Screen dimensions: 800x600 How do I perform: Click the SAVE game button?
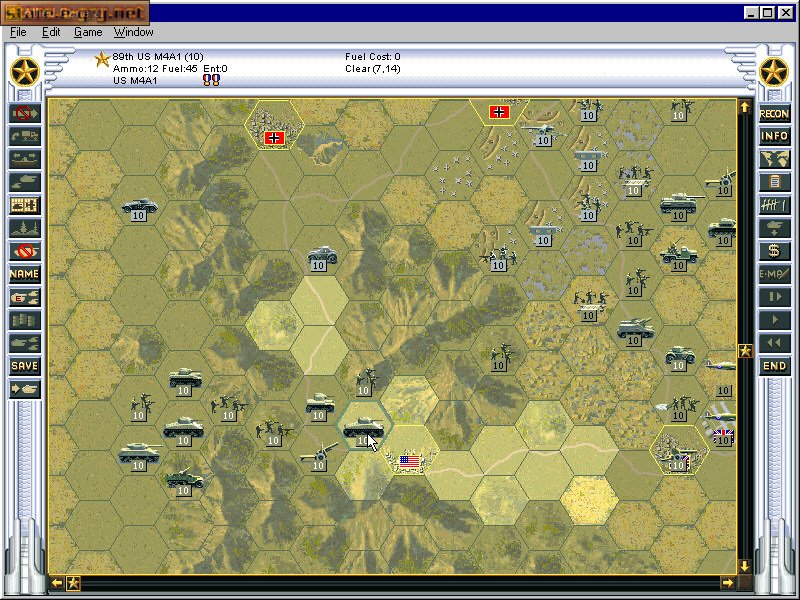[x=24, y=366]
